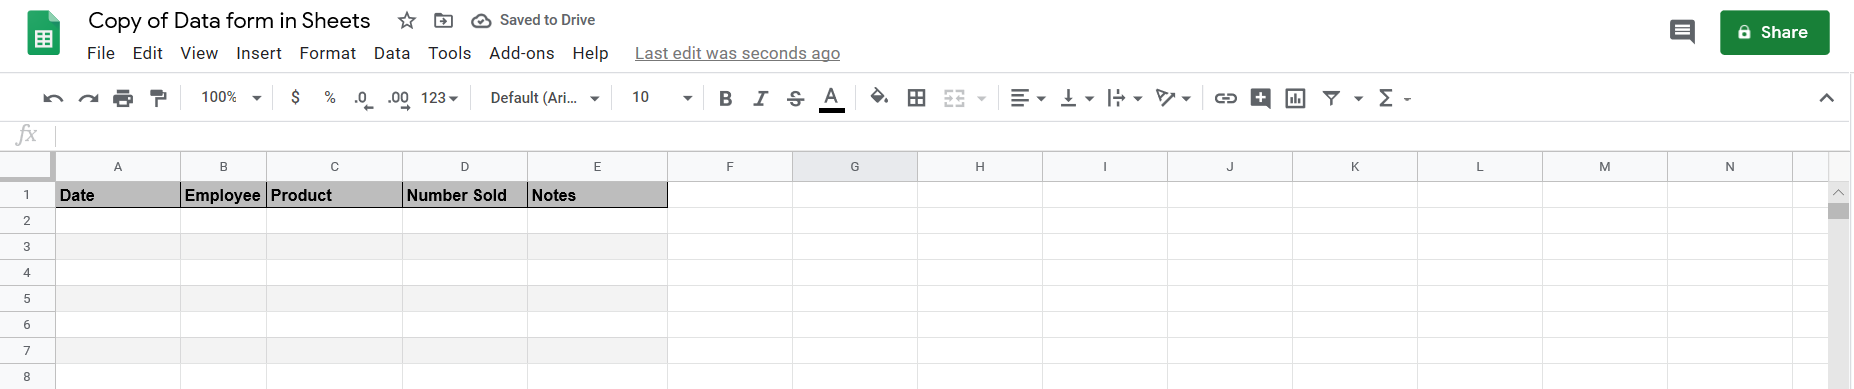The width and height of the screenshot is (1854, 389).
Task: Expand the Default (Arial) font dropdown
Action: [x=545, y=97]
